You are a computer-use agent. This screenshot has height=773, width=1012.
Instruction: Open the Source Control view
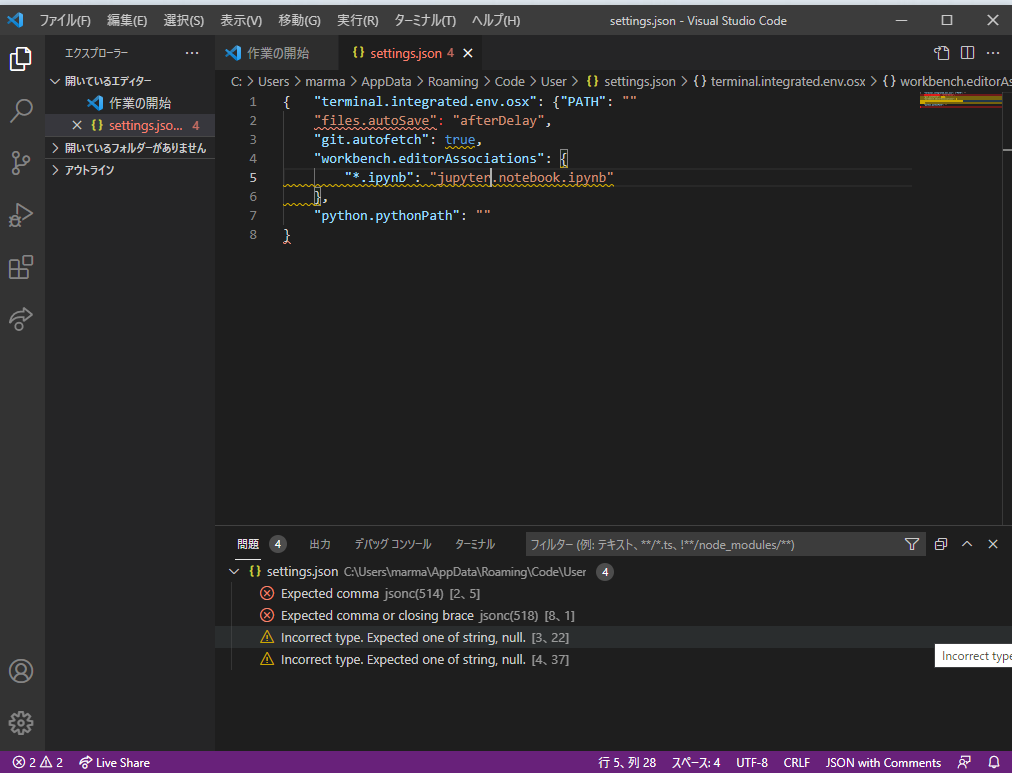tap(21, 163)
